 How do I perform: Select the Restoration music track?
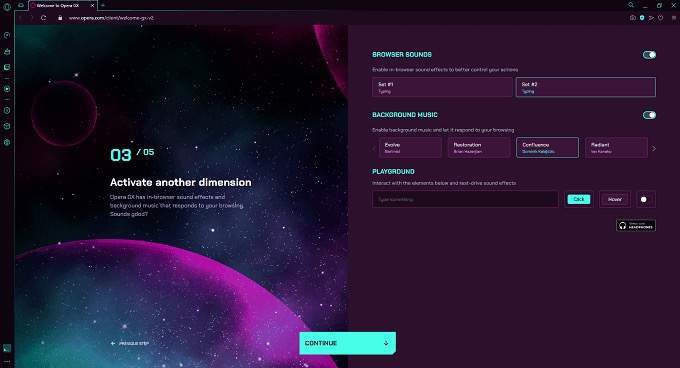pyautogui.click(x=479, y=148)
